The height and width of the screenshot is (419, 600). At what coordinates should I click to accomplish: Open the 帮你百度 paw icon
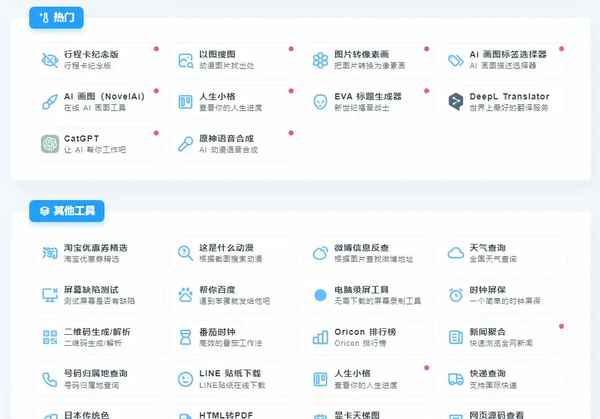point(186,295)
